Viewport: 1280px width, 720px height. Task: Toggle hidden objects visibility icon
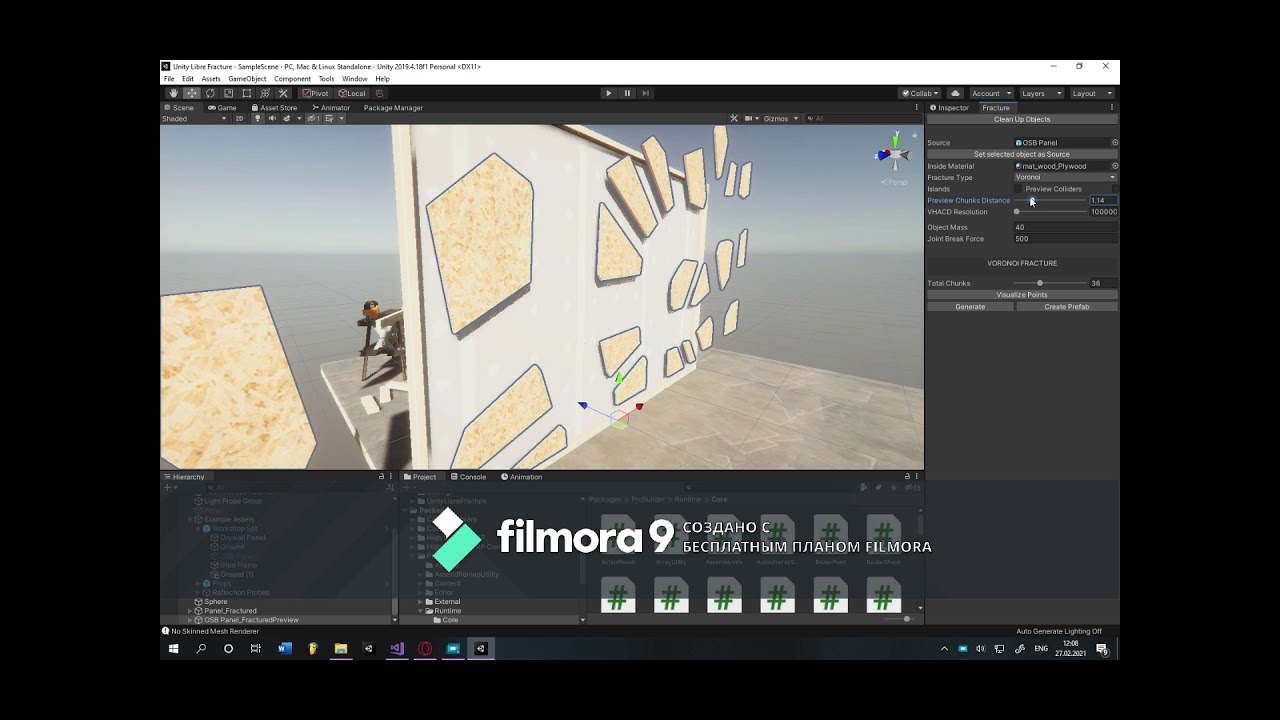[x=313, y=118]
